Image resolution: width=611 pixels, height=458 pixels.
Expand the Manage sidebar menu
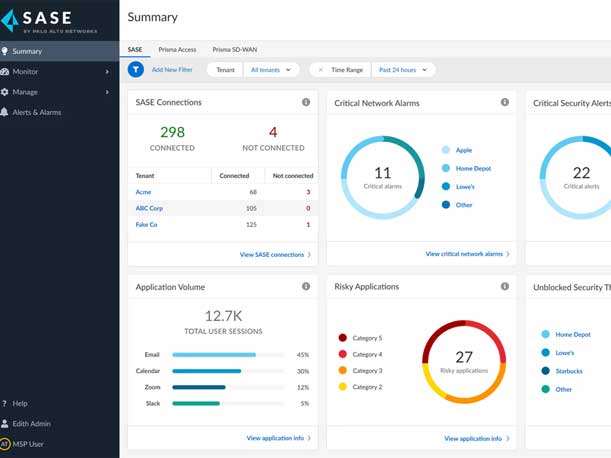coord(60,92)
